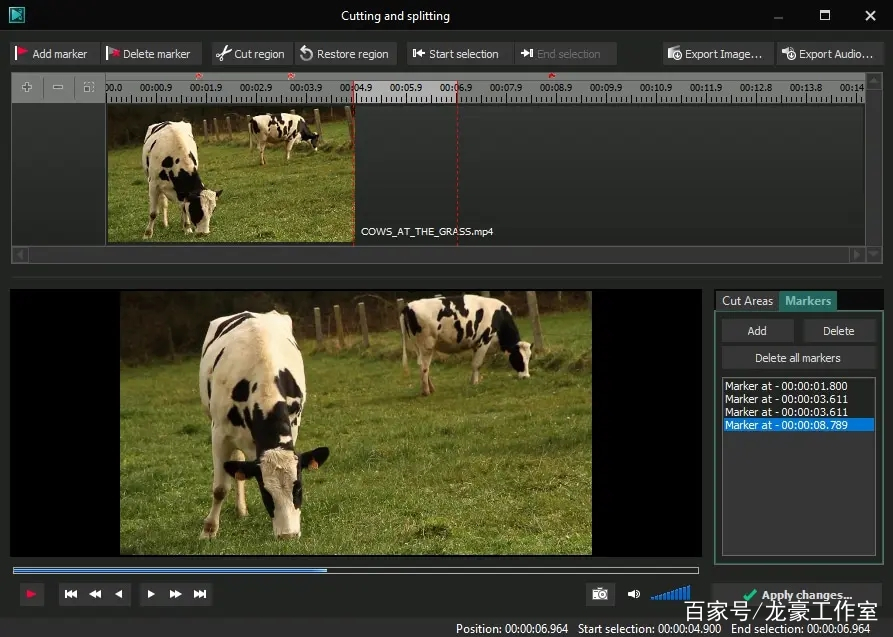Skip to end of video

point(200,594)
